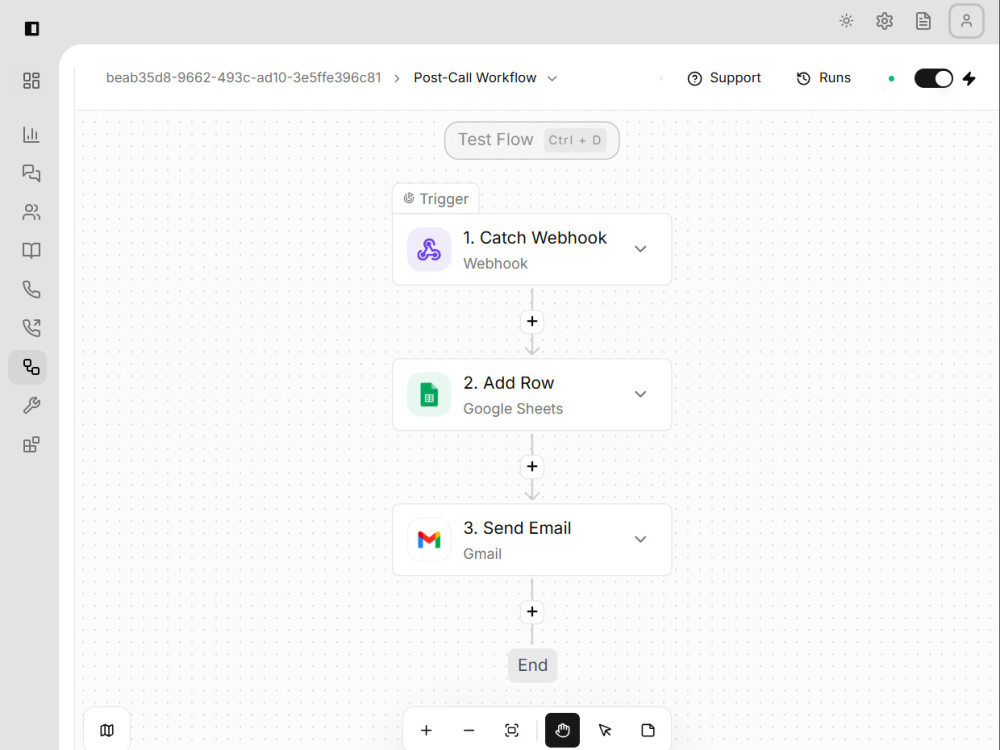Click the folder ID breadcrumb beab35d8
The height and width of the screenshot is (750, 1000).
pos(243,78)
